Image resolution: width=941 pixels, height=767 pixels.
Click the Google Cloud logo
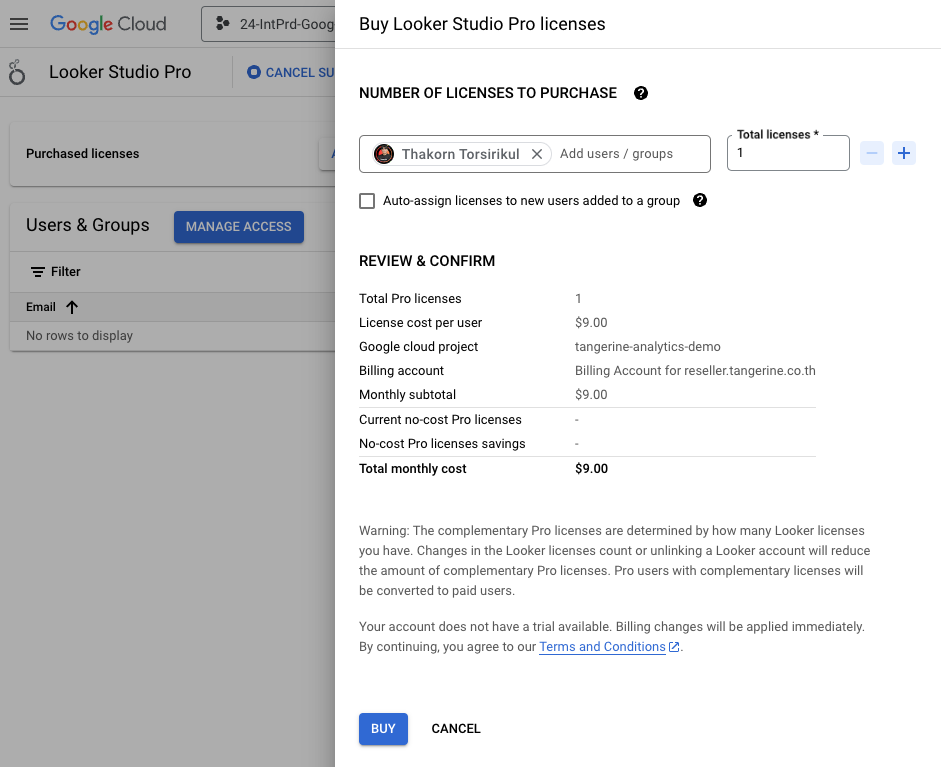(108, 24)
